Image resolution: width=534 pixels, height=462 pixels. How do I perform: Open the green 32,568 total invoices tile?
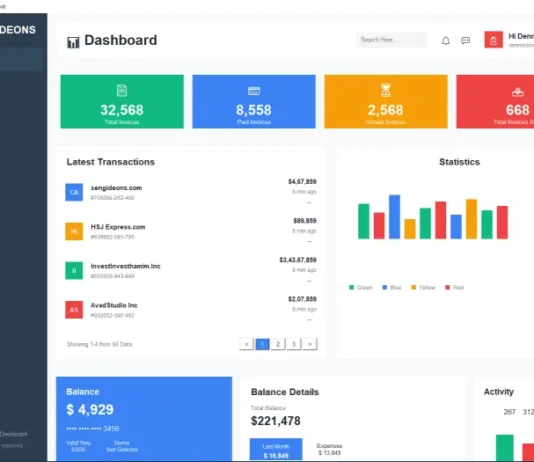(122, 101)
